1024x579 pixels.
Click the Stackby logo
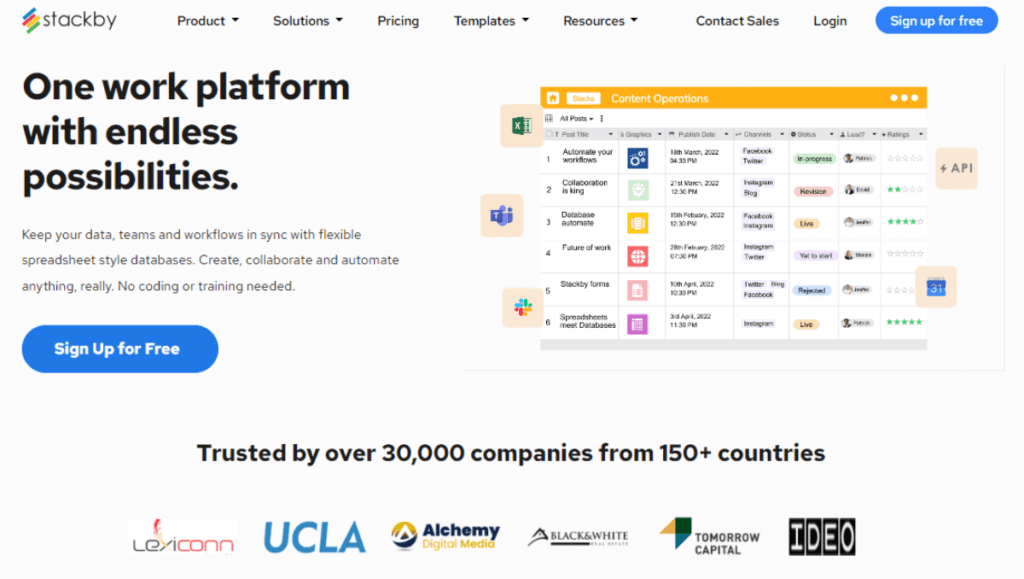(68, 20)
